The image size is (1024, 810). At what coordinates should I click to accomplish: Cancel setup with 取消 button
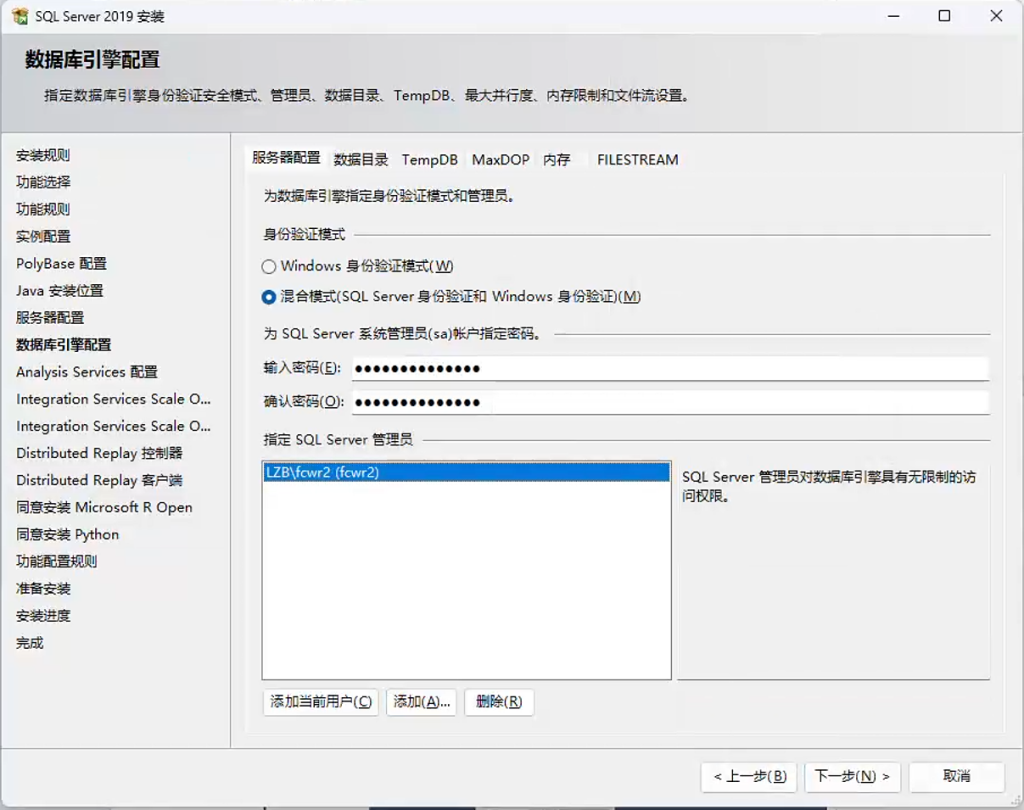pos(957,777)
